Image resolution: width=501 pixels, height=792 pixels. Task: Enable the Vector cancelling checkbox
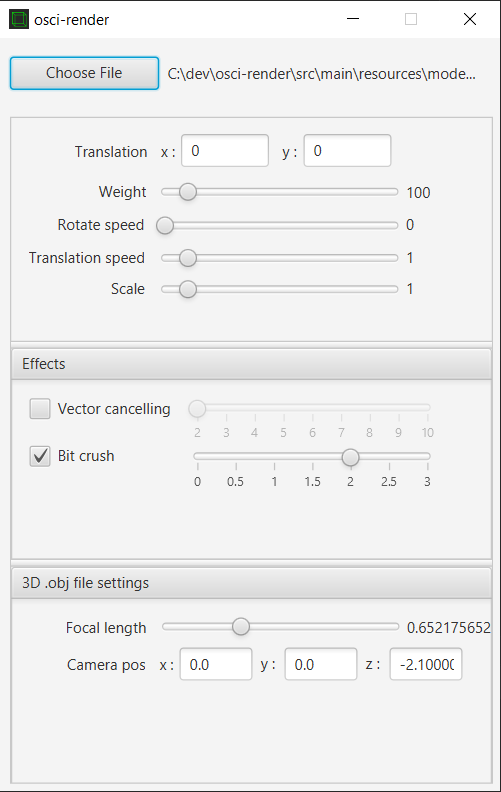coord(40,409)
